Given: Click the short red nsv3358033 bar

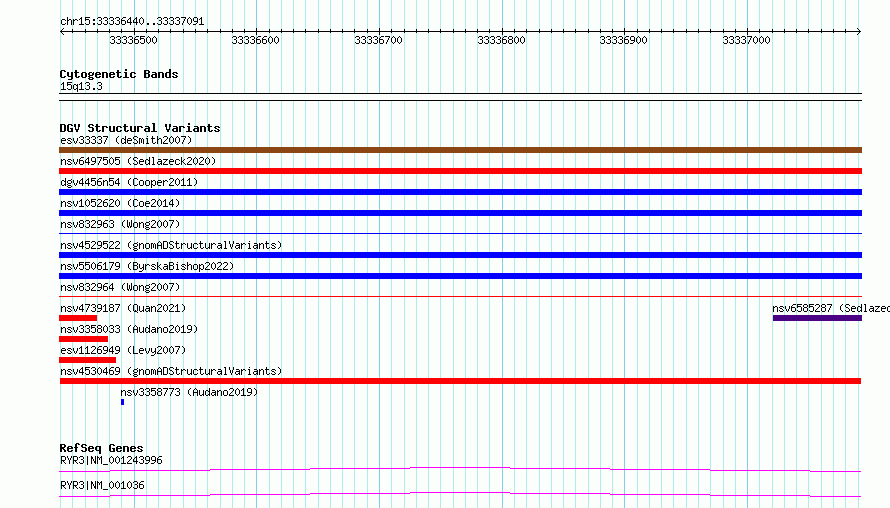Looking at the screenshot, I should [x=83, y=339].
